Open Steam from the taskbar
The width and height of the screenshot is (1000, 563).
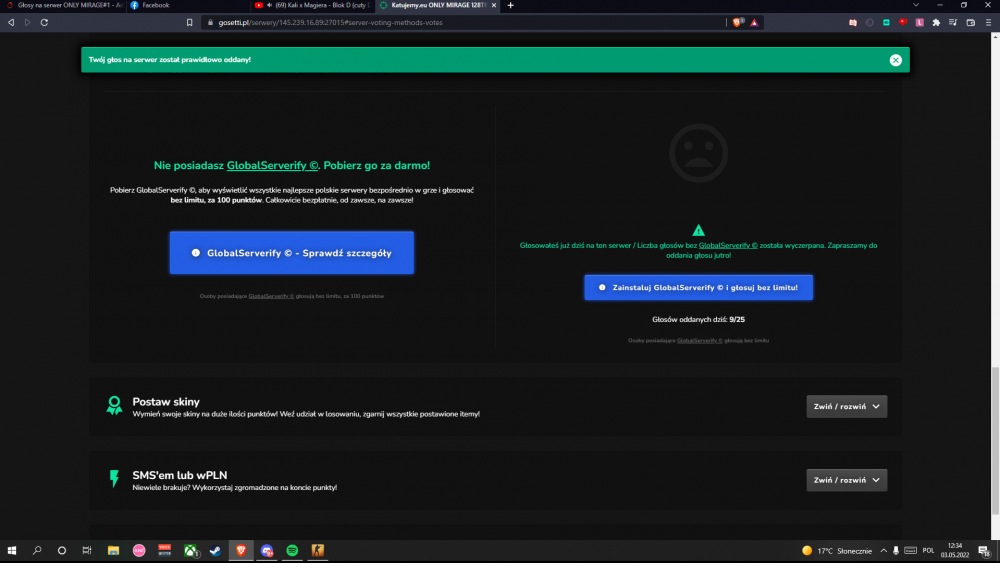(x=216, y=550)
